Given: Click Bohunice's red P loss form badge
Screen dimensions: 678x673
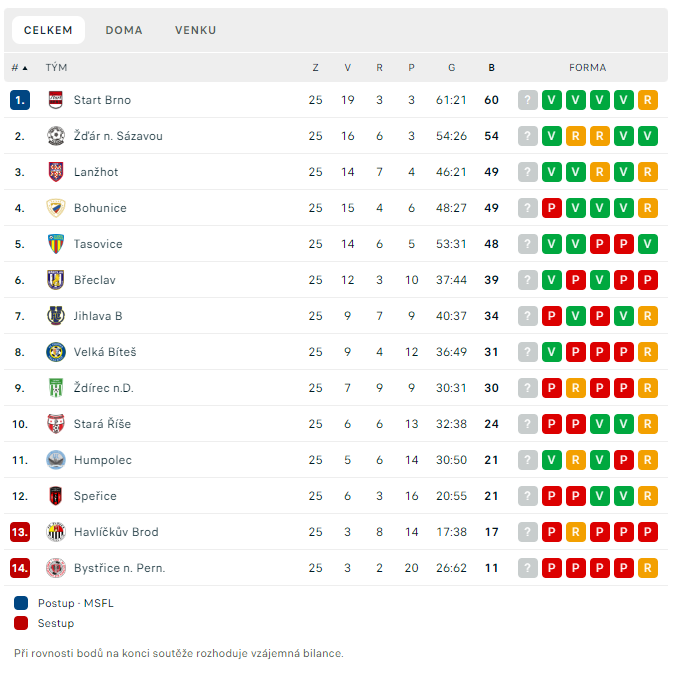Looking at the screenshot, I should 552,208.
